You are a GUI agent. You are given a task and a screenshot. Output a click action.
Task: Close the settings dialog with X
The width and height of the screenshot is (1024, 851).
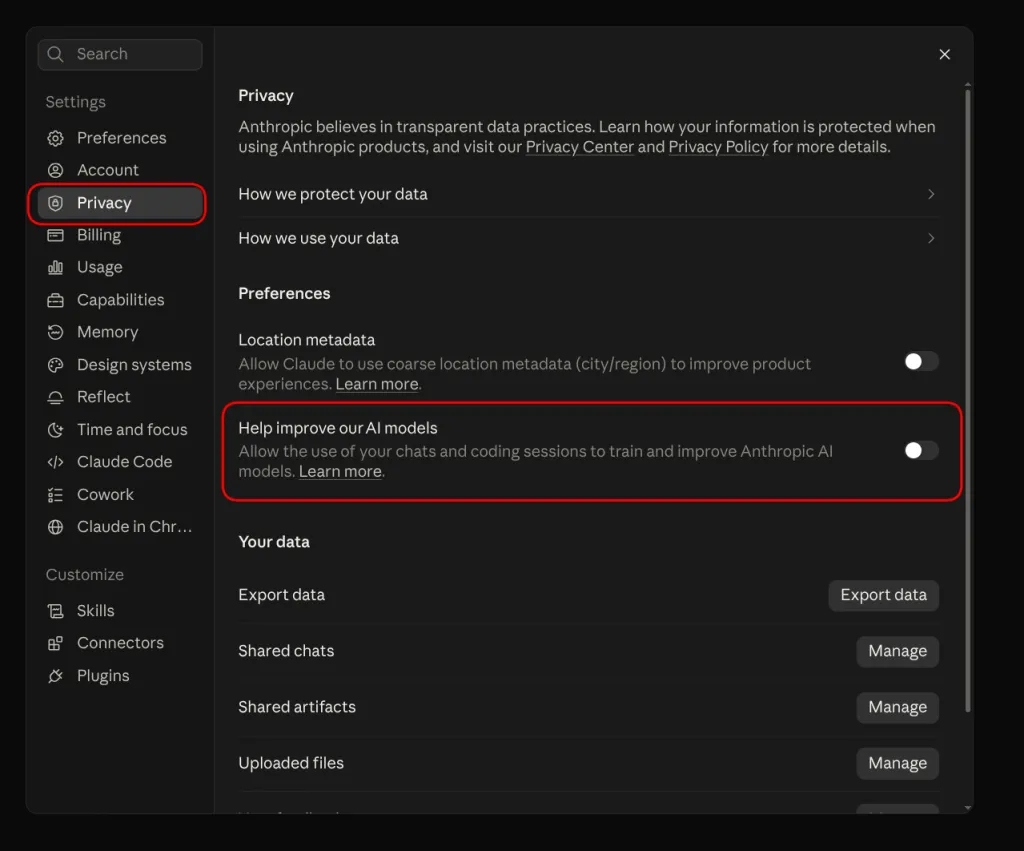coord(944,54)
